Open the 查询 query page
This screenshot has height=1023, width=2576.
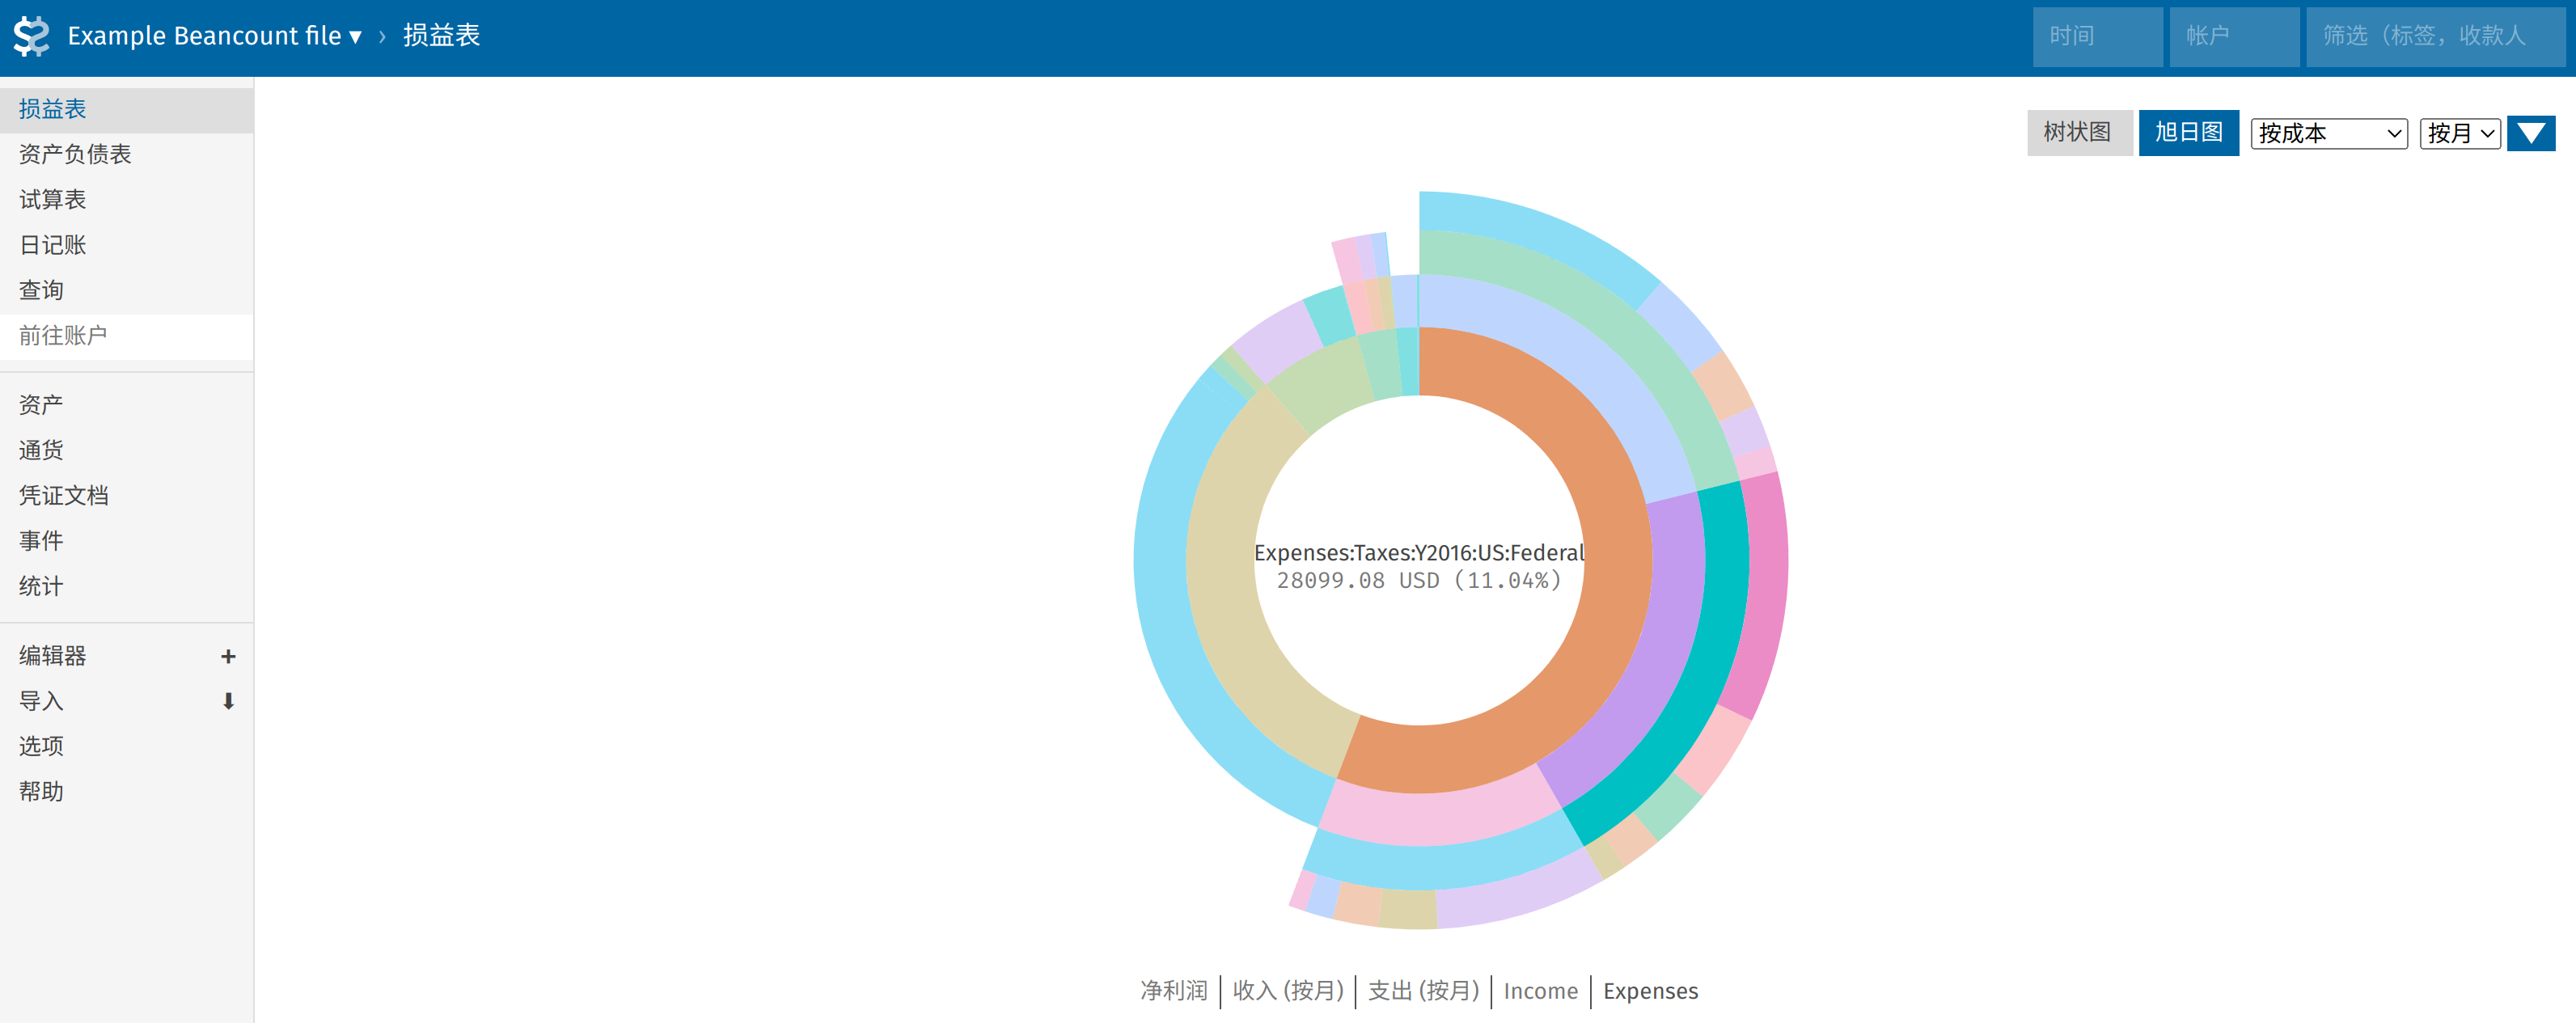pos(41,290)
